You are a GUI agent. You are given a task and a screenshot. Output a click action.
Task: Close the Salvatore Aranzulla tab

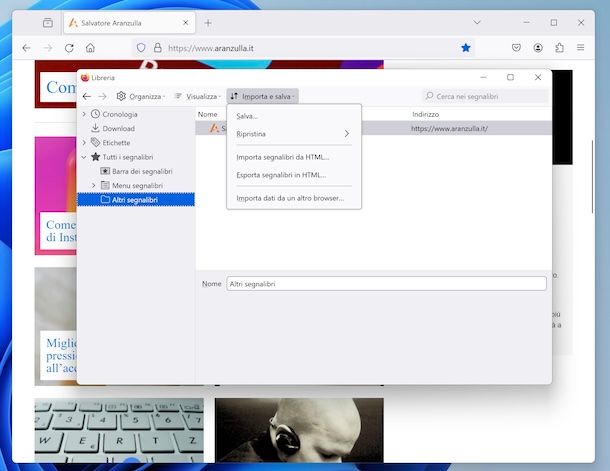[186, 23]
